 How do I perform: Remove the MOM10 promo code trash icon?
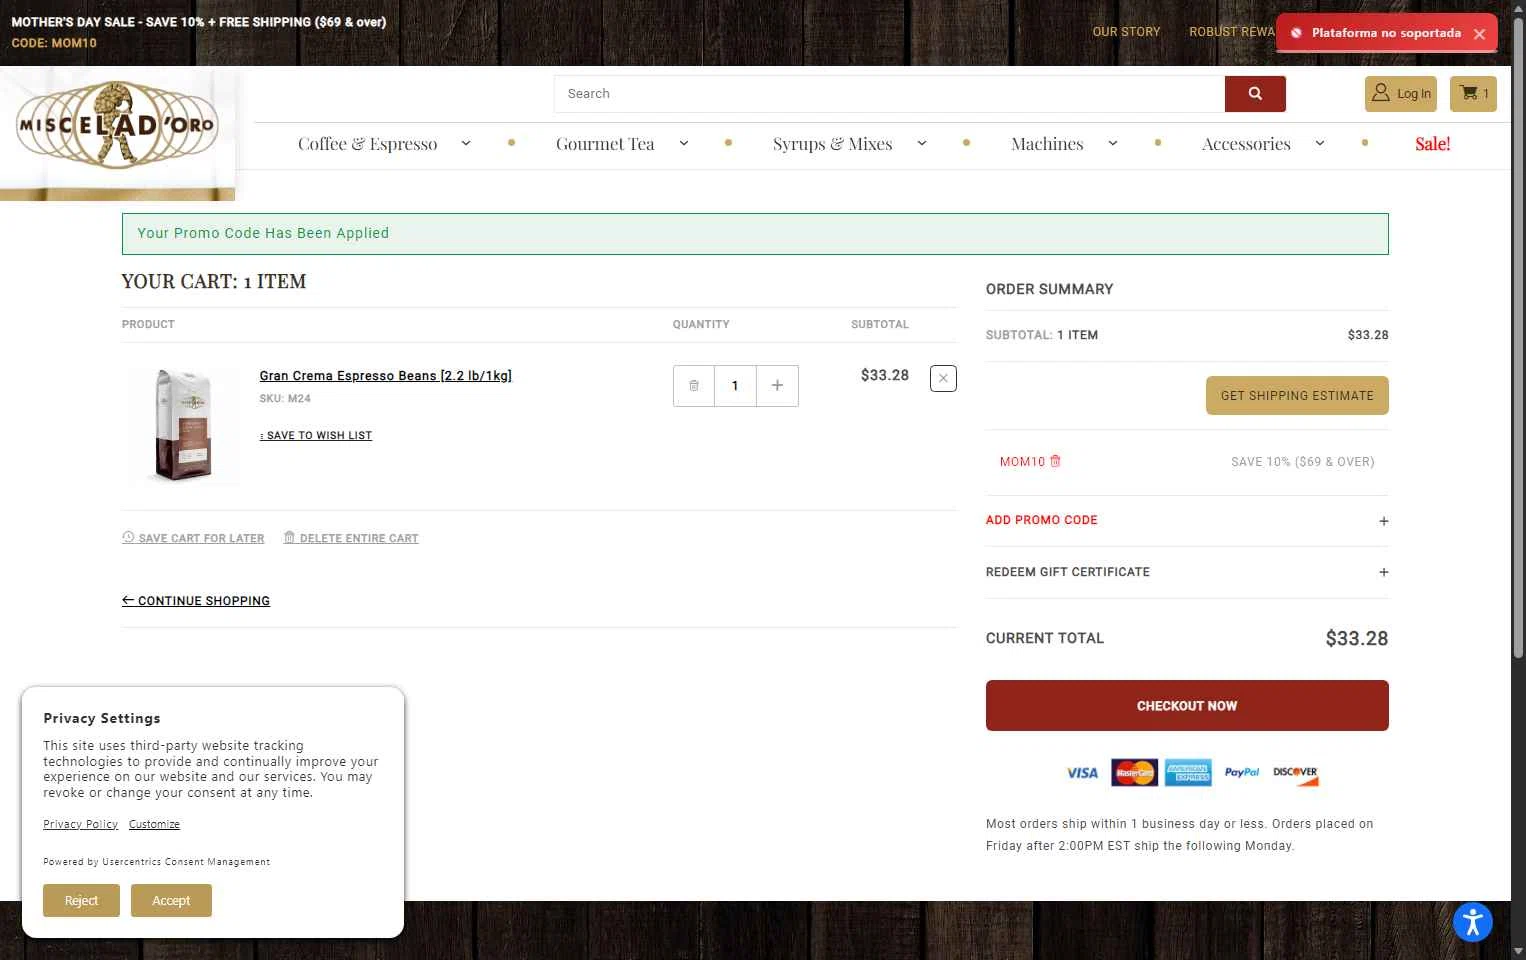click(x=1055, y=461)
